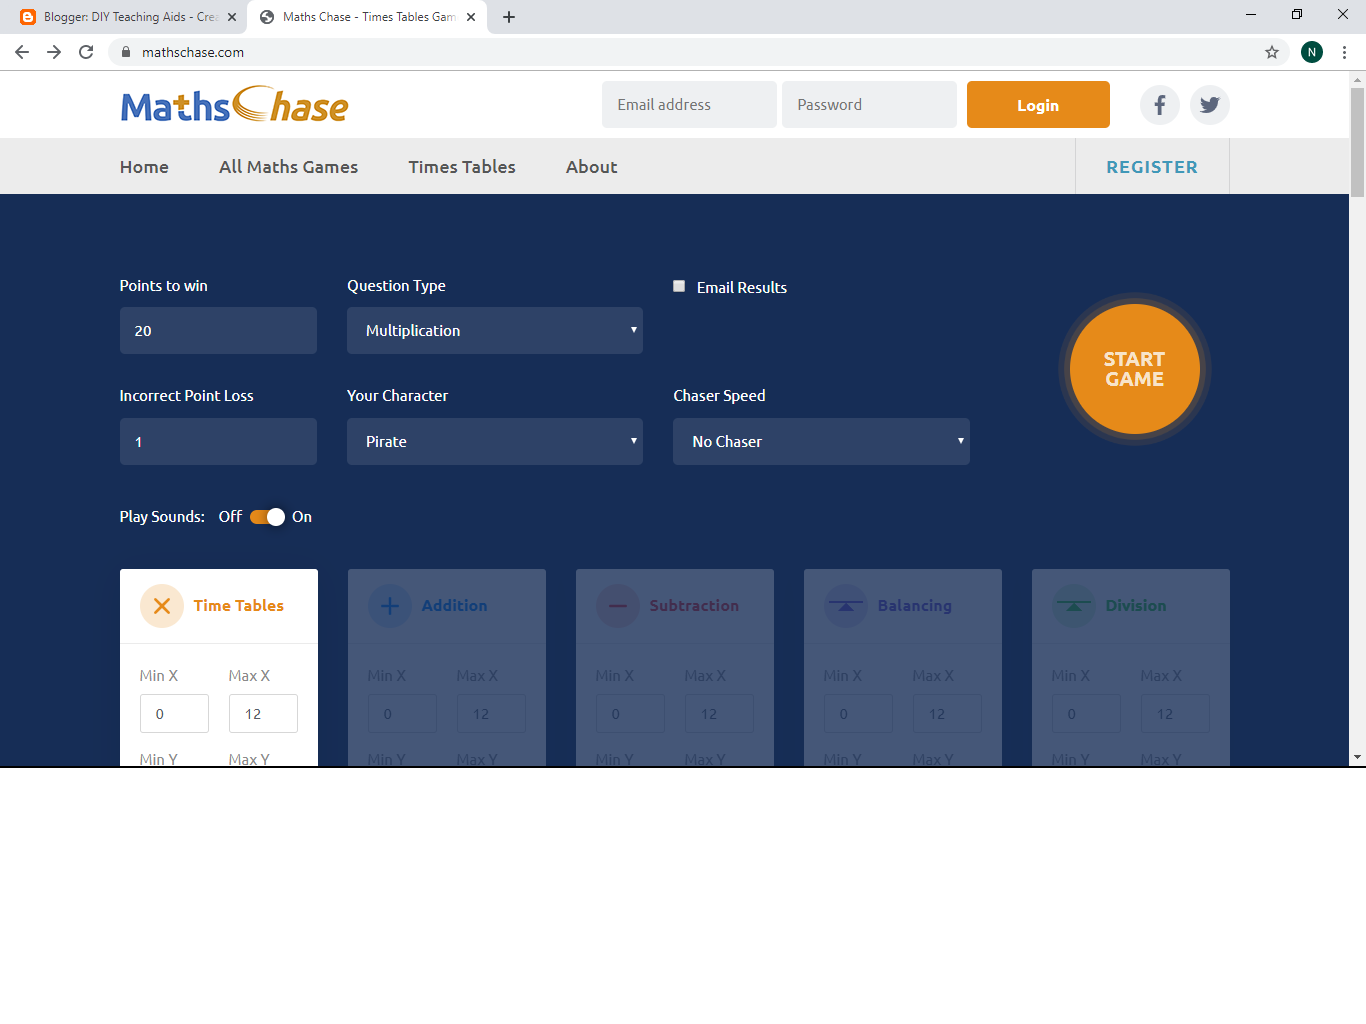Go forward with browser forward arrow
The image size is (1366, 1024).
coord(54,52)
